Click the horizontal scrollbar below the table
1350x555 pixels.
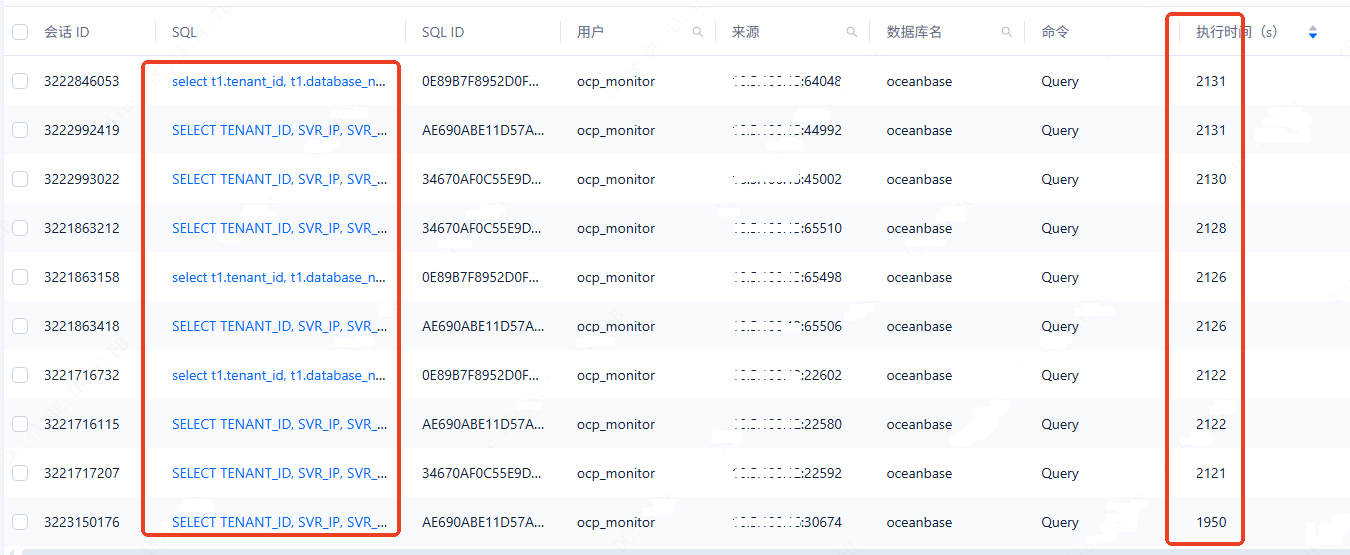point(686,551)
